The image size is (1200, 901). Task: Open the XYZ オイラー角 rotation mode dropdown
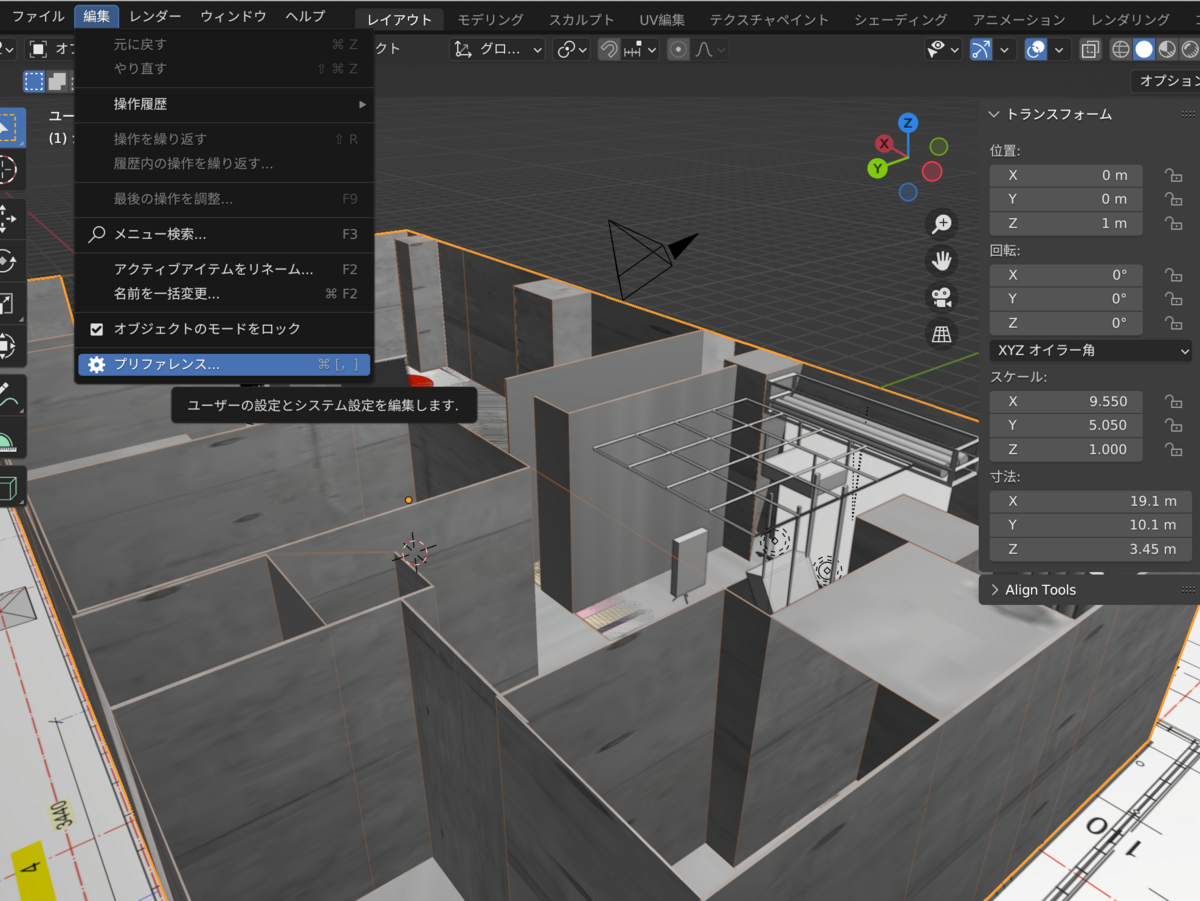(1090, 350)
